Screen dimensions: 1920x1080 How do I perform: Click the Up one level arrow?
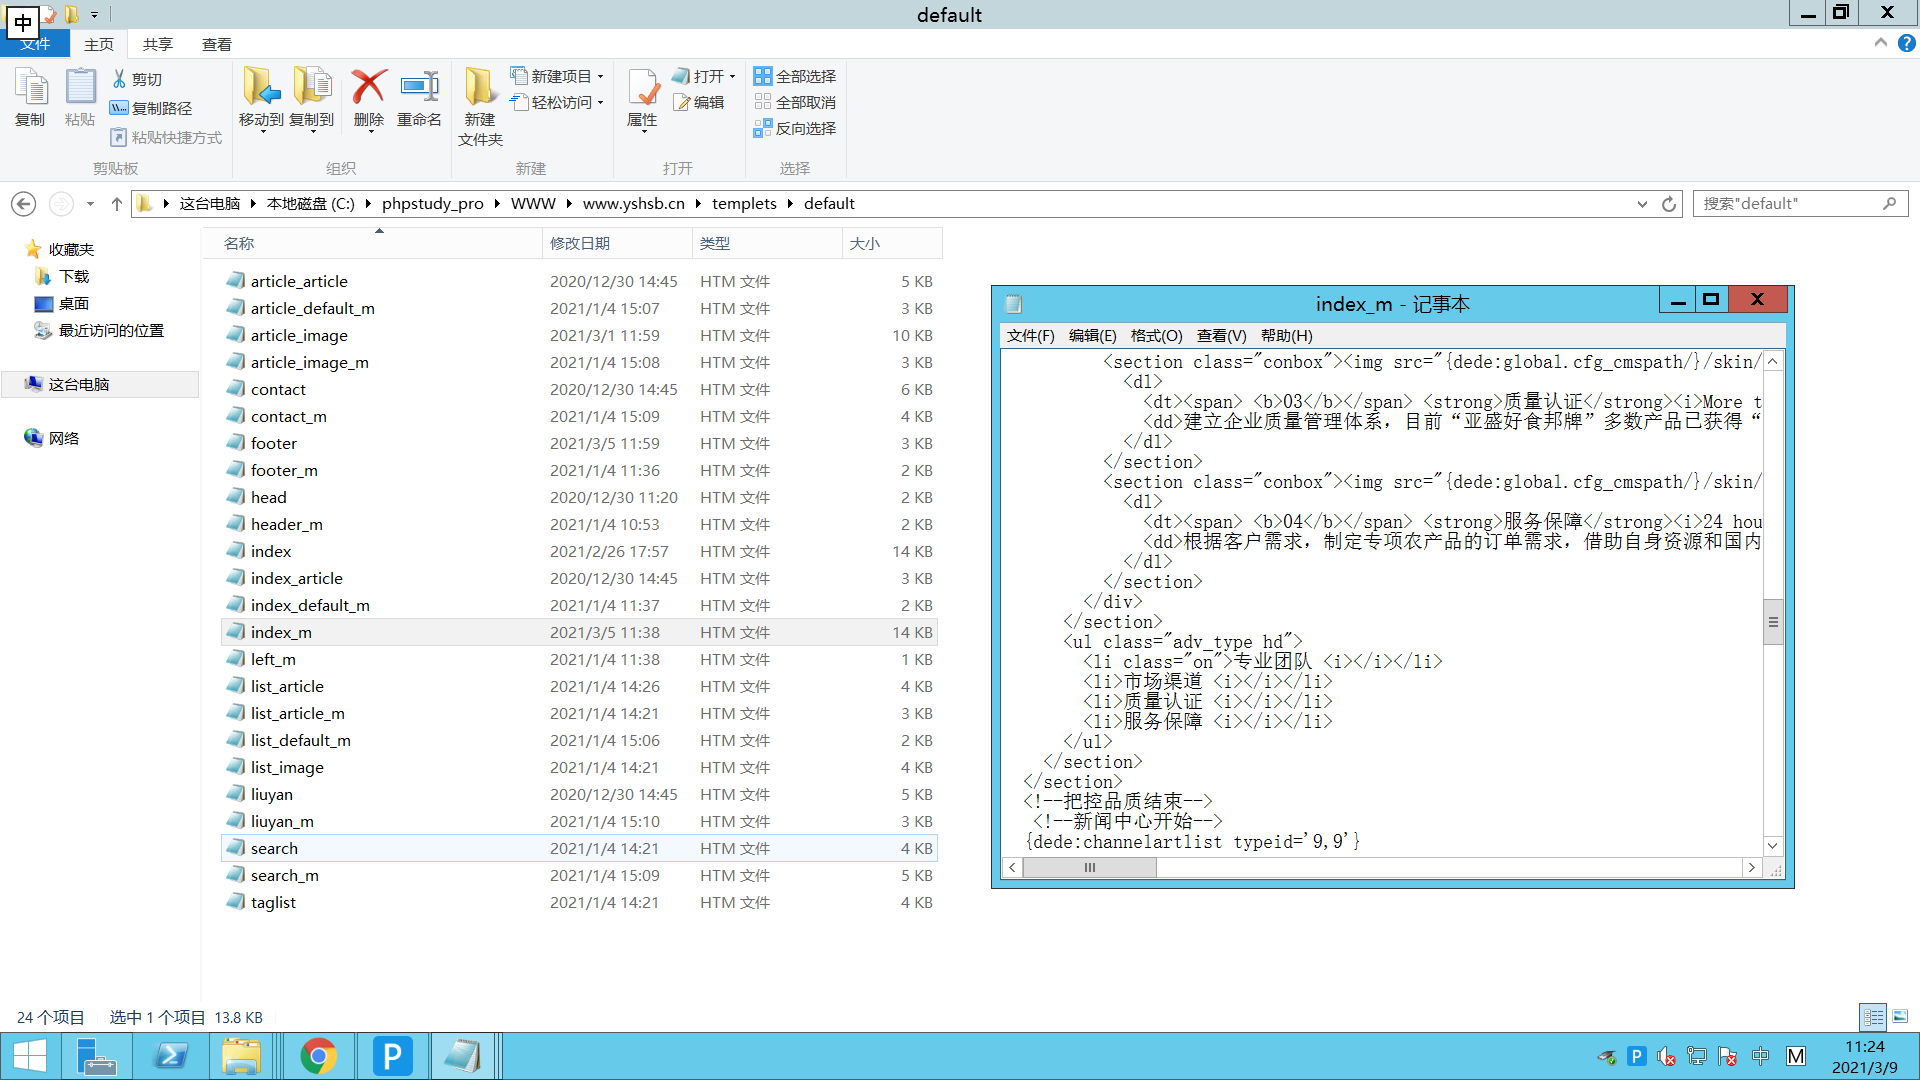pyautogui.click(x=117, y=204)
